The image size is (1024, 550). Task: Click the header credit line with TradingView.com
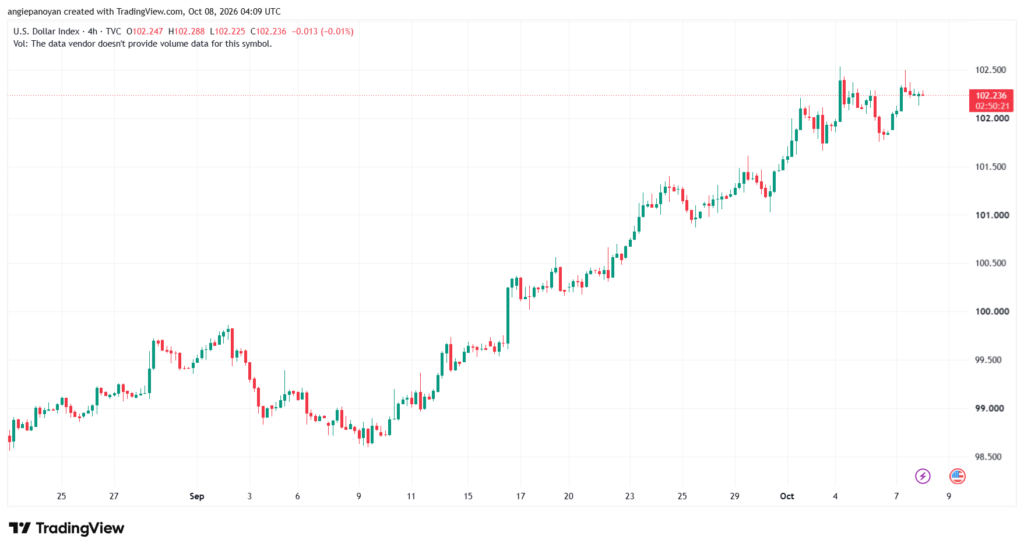click(x=144, y=12)
